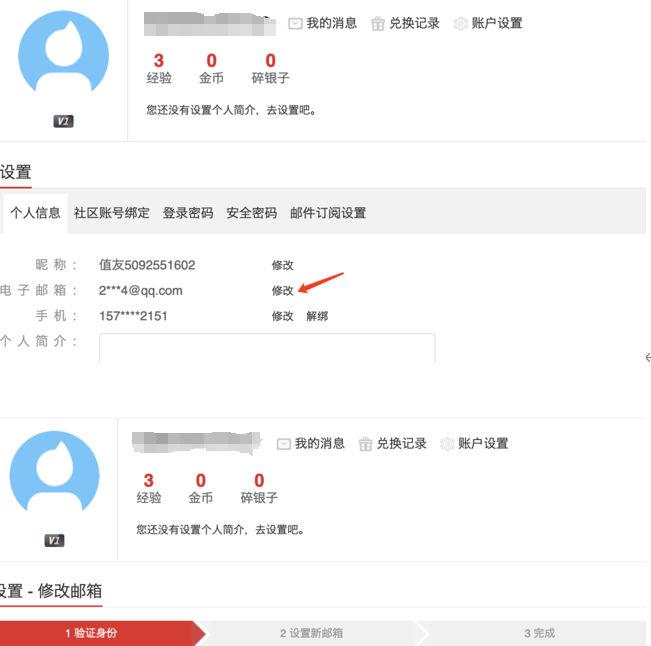
Task: Click the masked email 2***4@qq.com
Action: click(141, 291)
